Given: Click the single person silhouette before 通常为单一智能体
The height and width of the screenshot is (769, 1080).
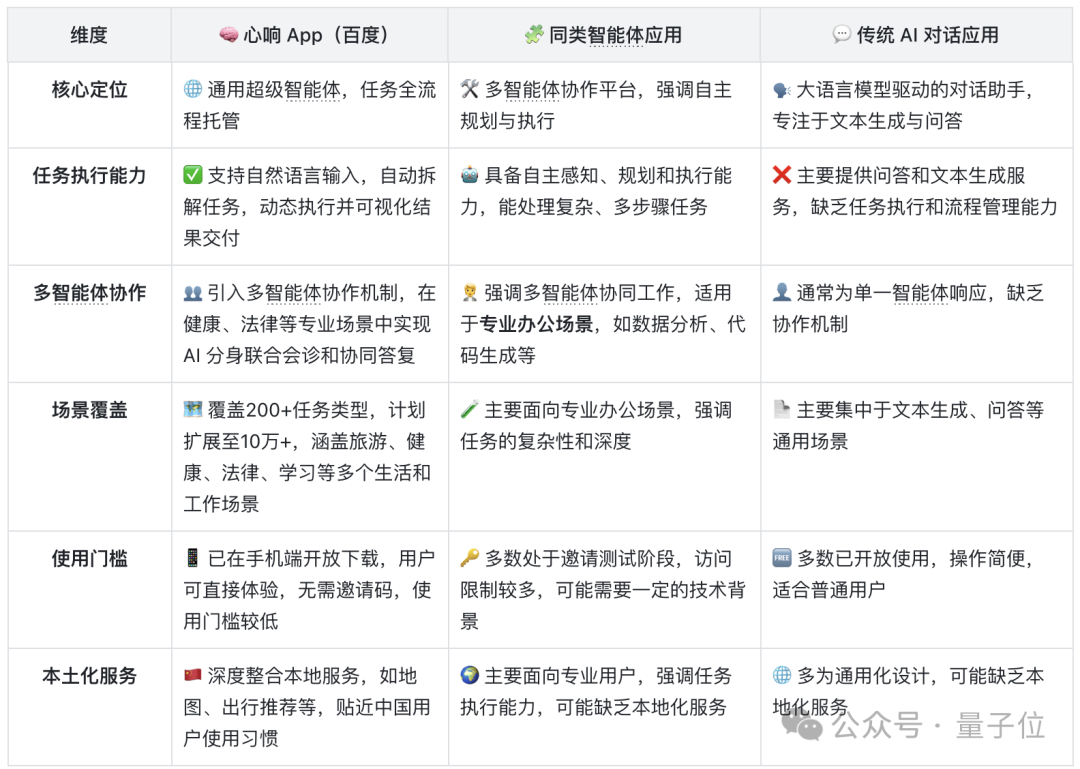Looking at the screenshot, I should click(782, 293).
